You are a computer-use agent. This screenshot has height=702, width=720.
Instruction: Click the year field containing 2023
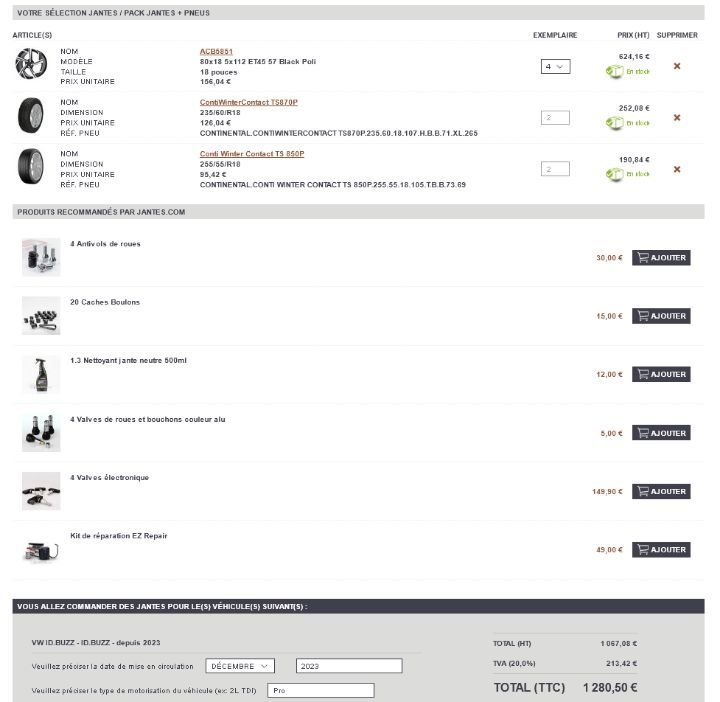[x=349, y=666]
